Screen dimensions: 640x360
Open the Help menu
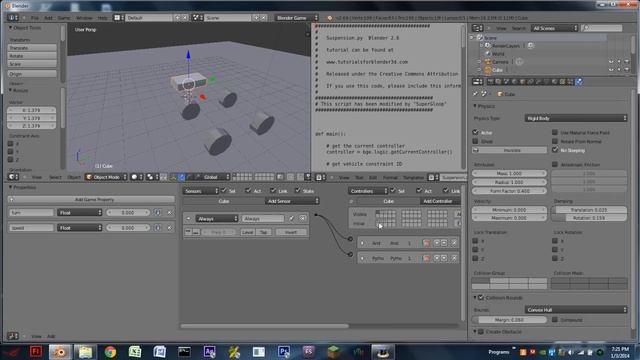click(102, 18)
